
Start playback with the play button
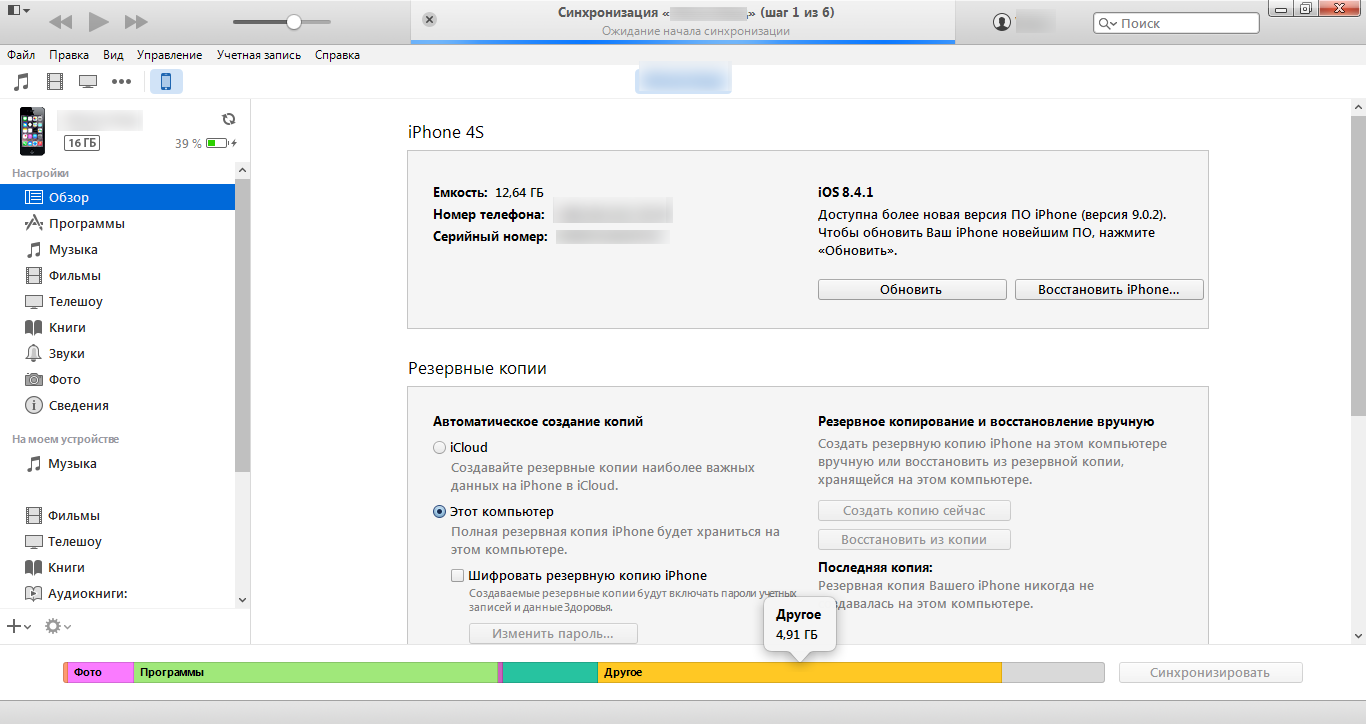(98, 22)
